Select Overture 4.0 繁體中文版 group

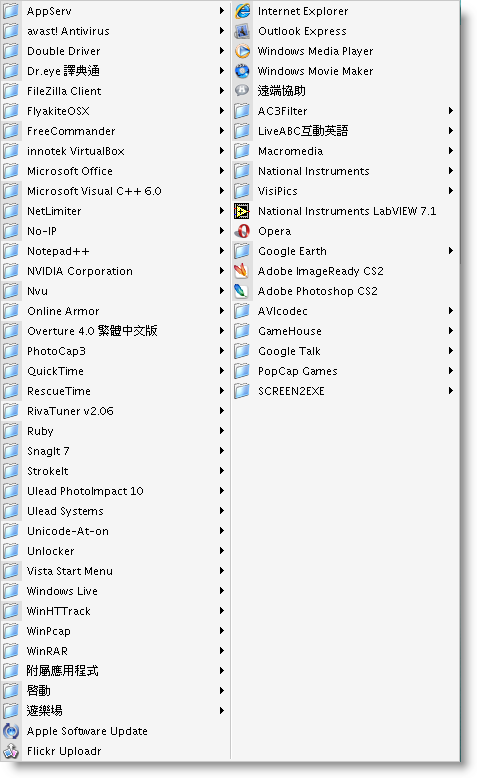coord(115,331)
